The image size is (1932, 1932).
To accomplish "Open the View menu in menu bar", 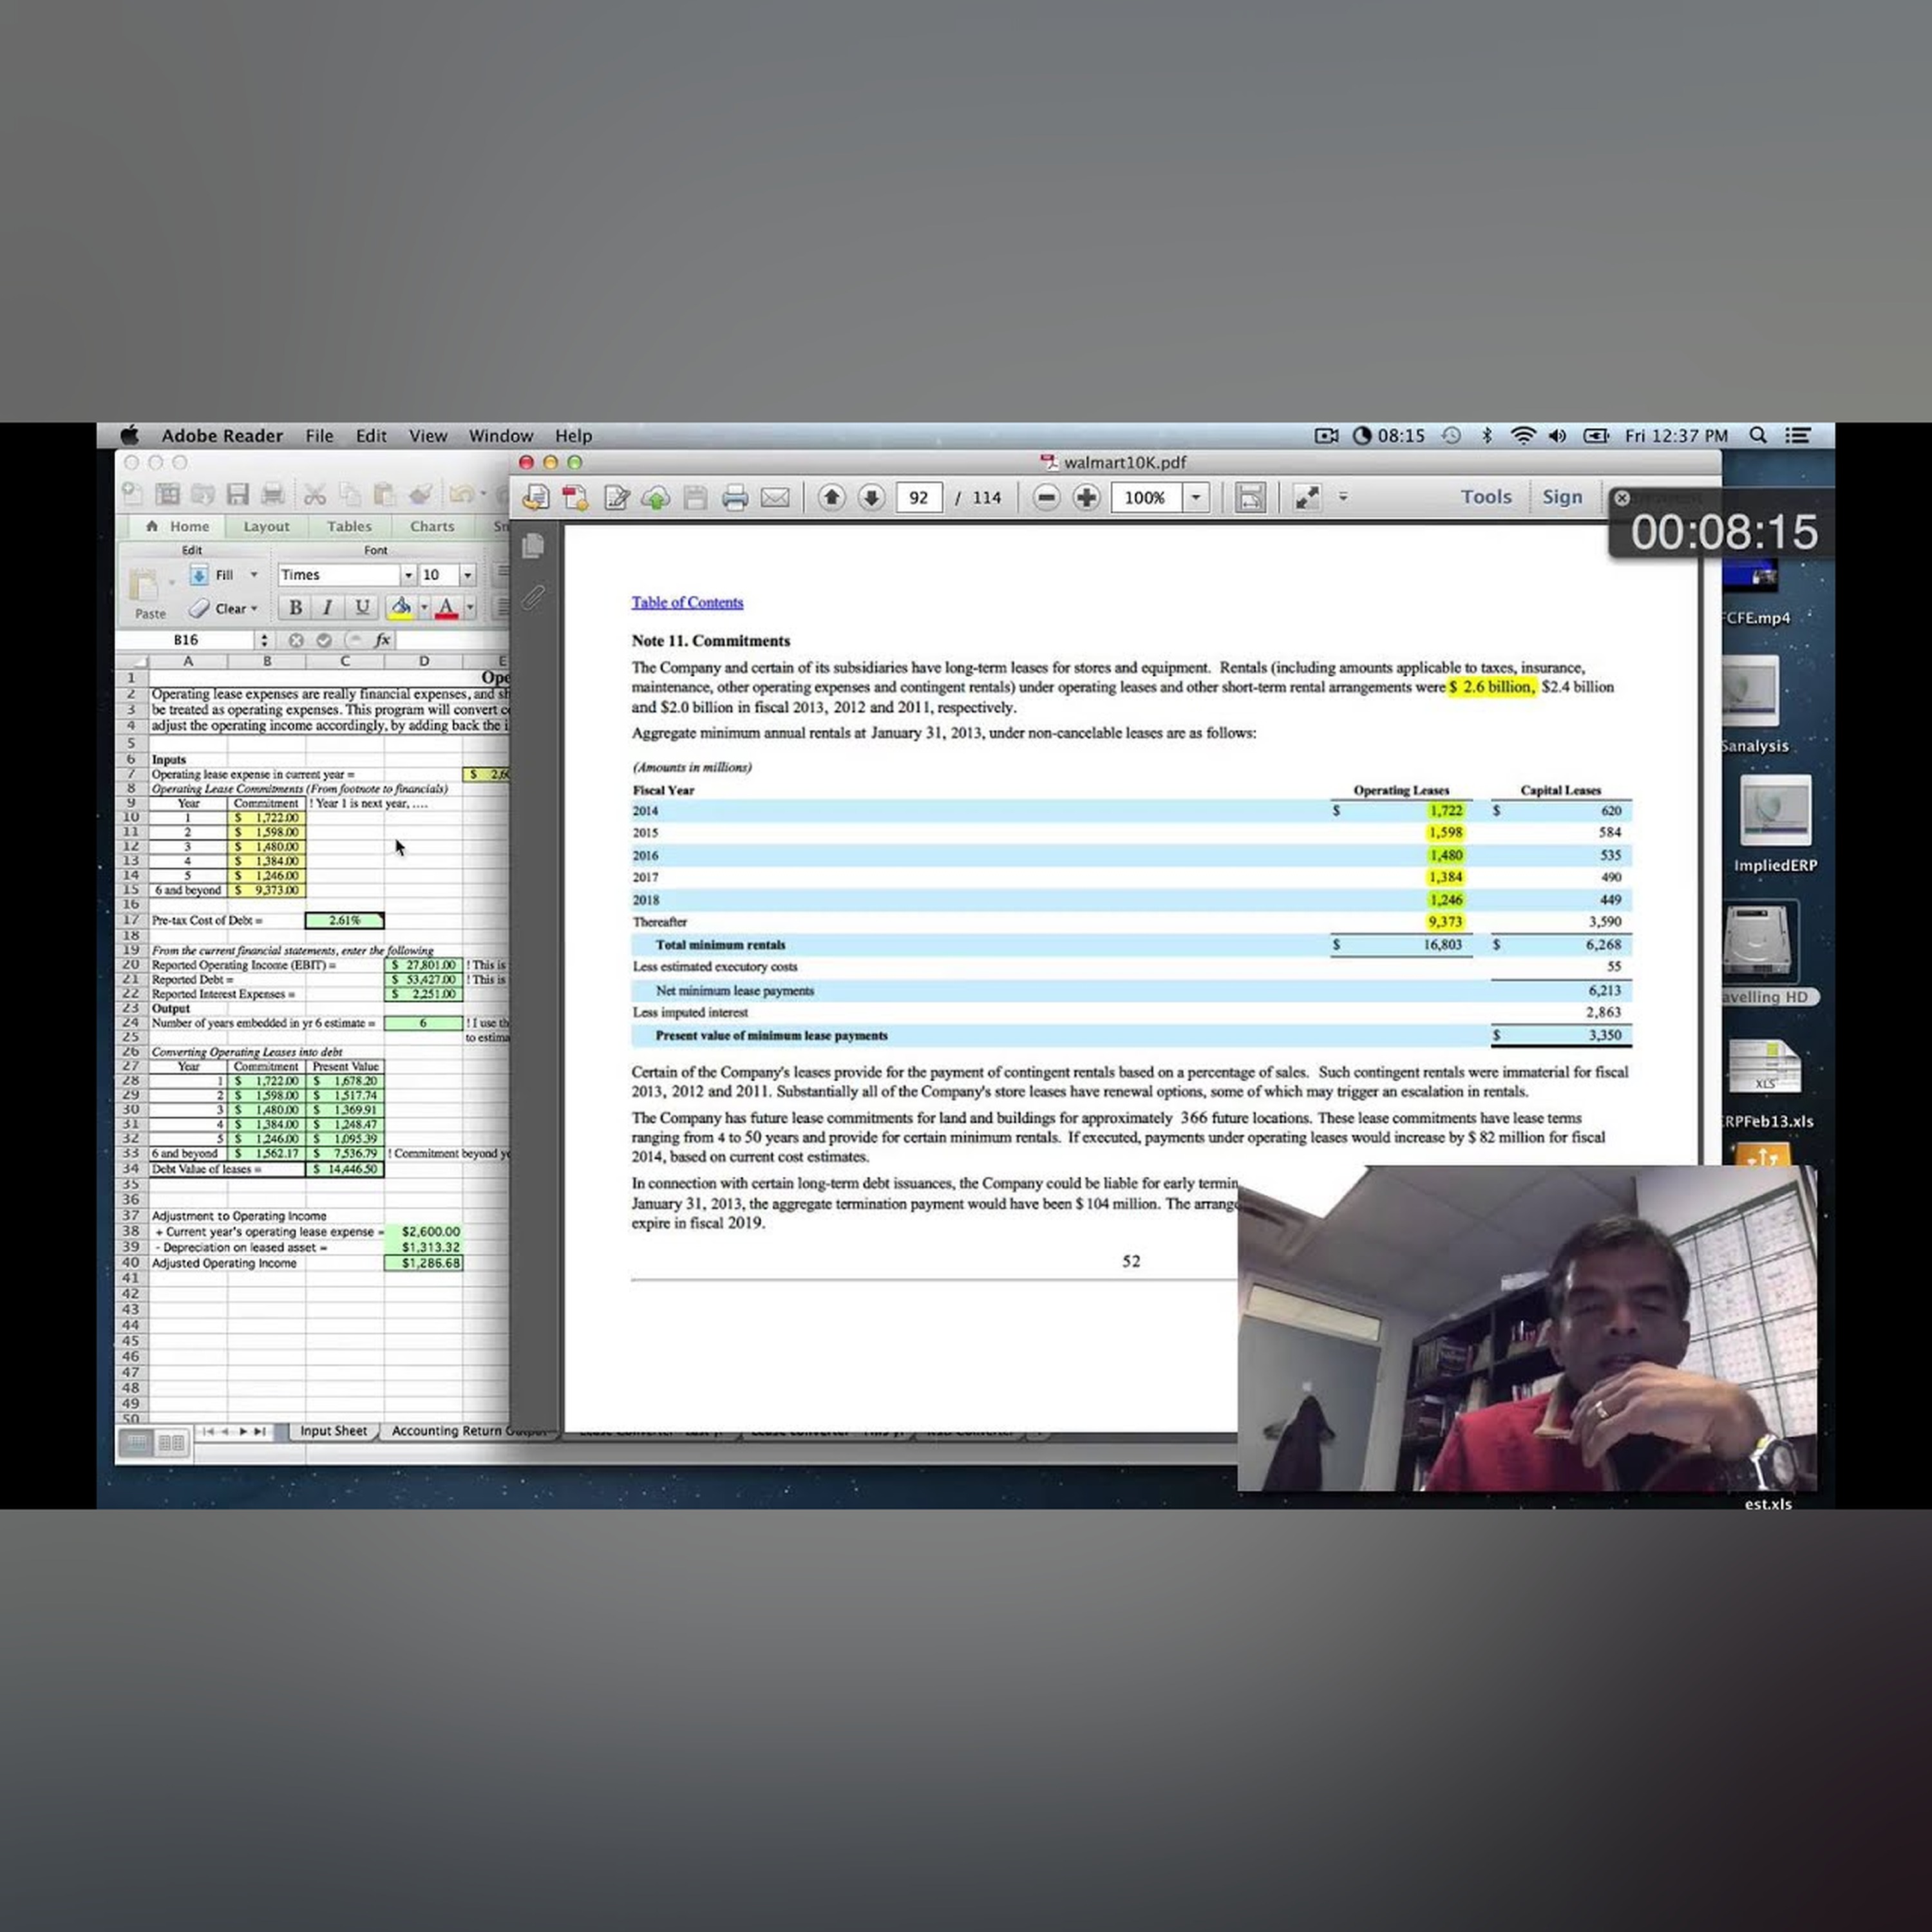I will click(x=428, y=436).
